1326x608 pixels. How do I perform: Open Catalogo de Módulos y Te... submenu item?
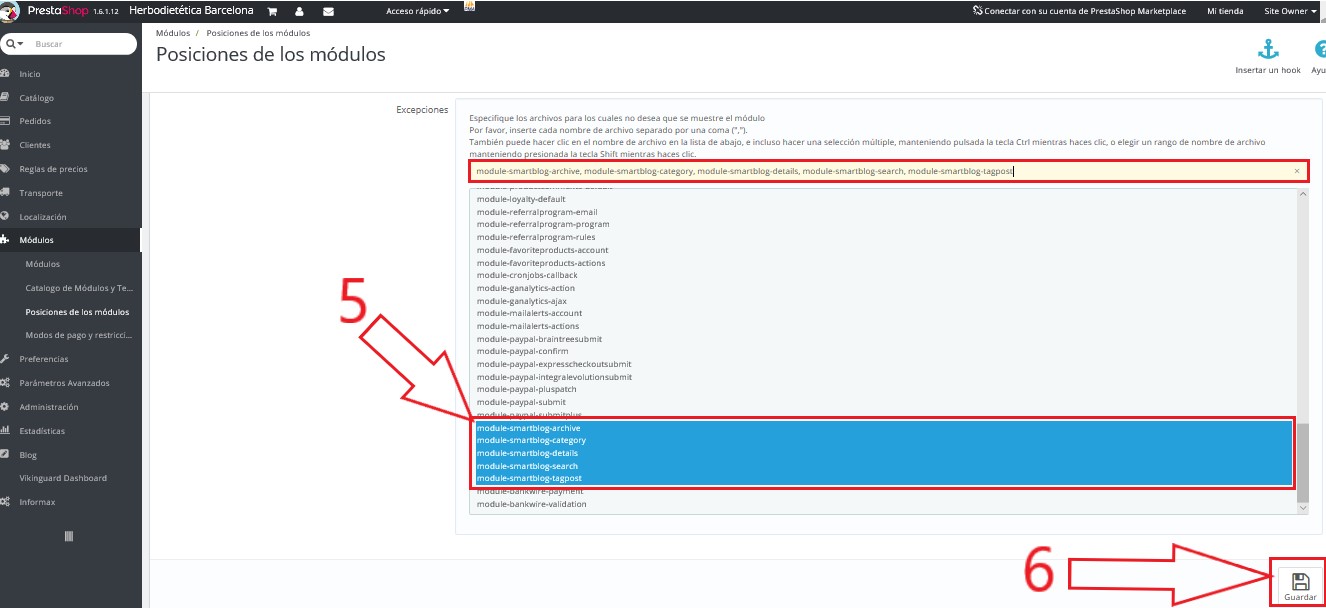click(79, 288)
